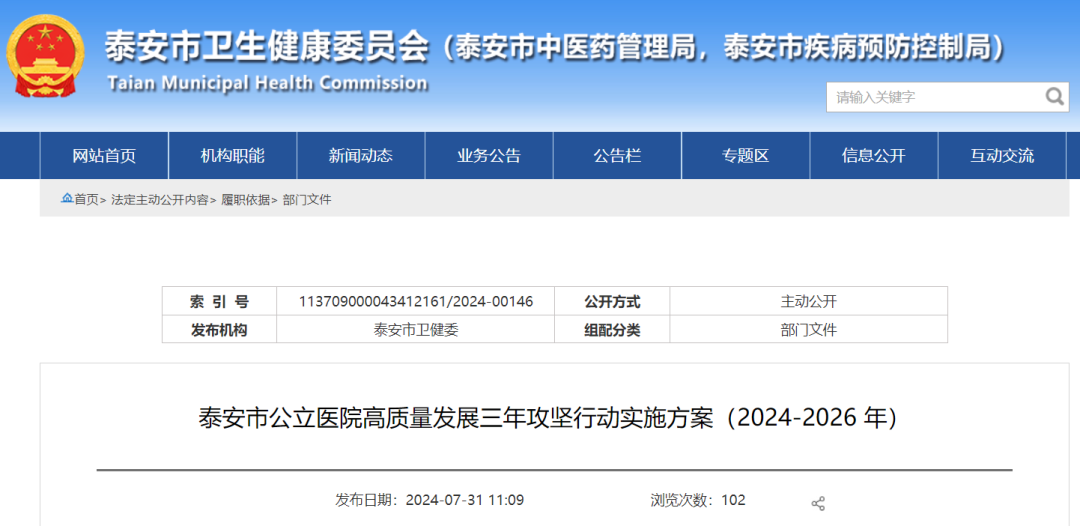Click the 首页 breadcrumb link
The height and width of the screenshot is (526, 1080).
pyautogui.click(x=86, y=200)
